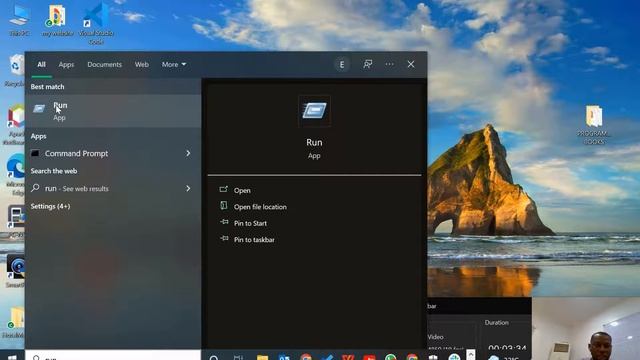Screen dimensions: 640x360
Task: Click the Recycle Bin desktop icon
Action: (x=16, y=70)
